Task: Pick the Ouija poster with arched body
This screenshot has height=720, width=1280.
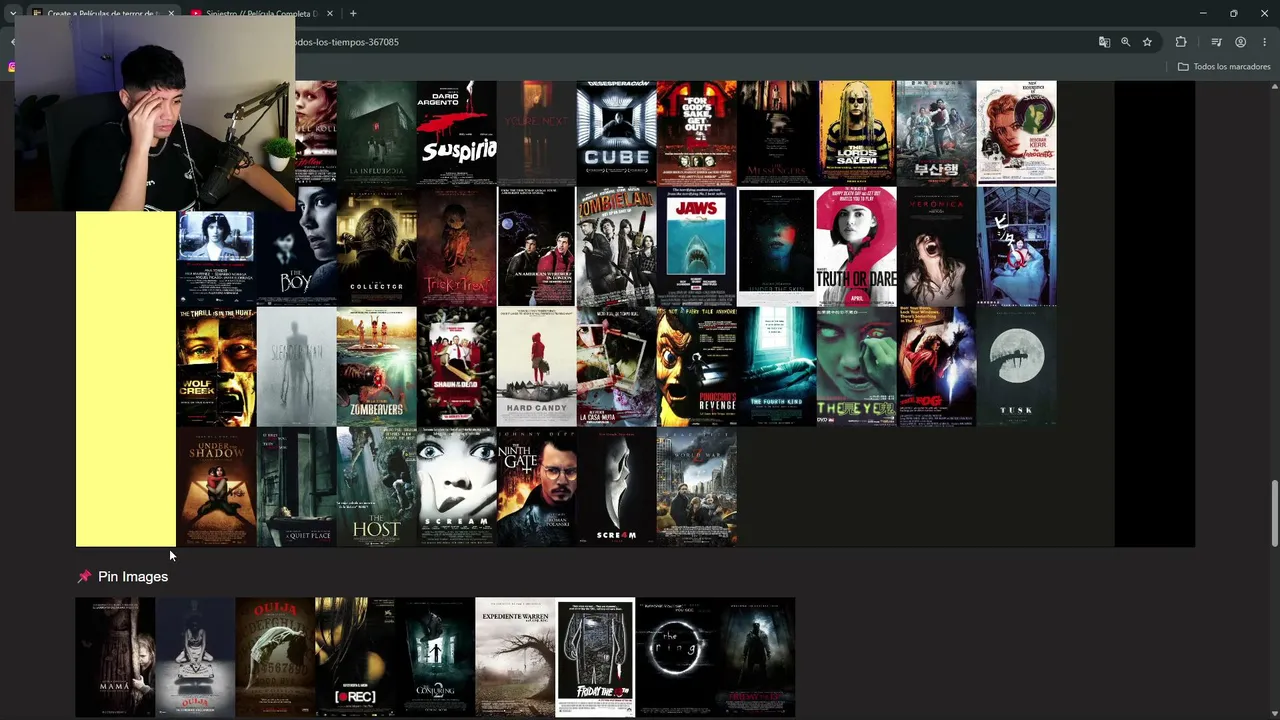Action: tap(275, 657)
